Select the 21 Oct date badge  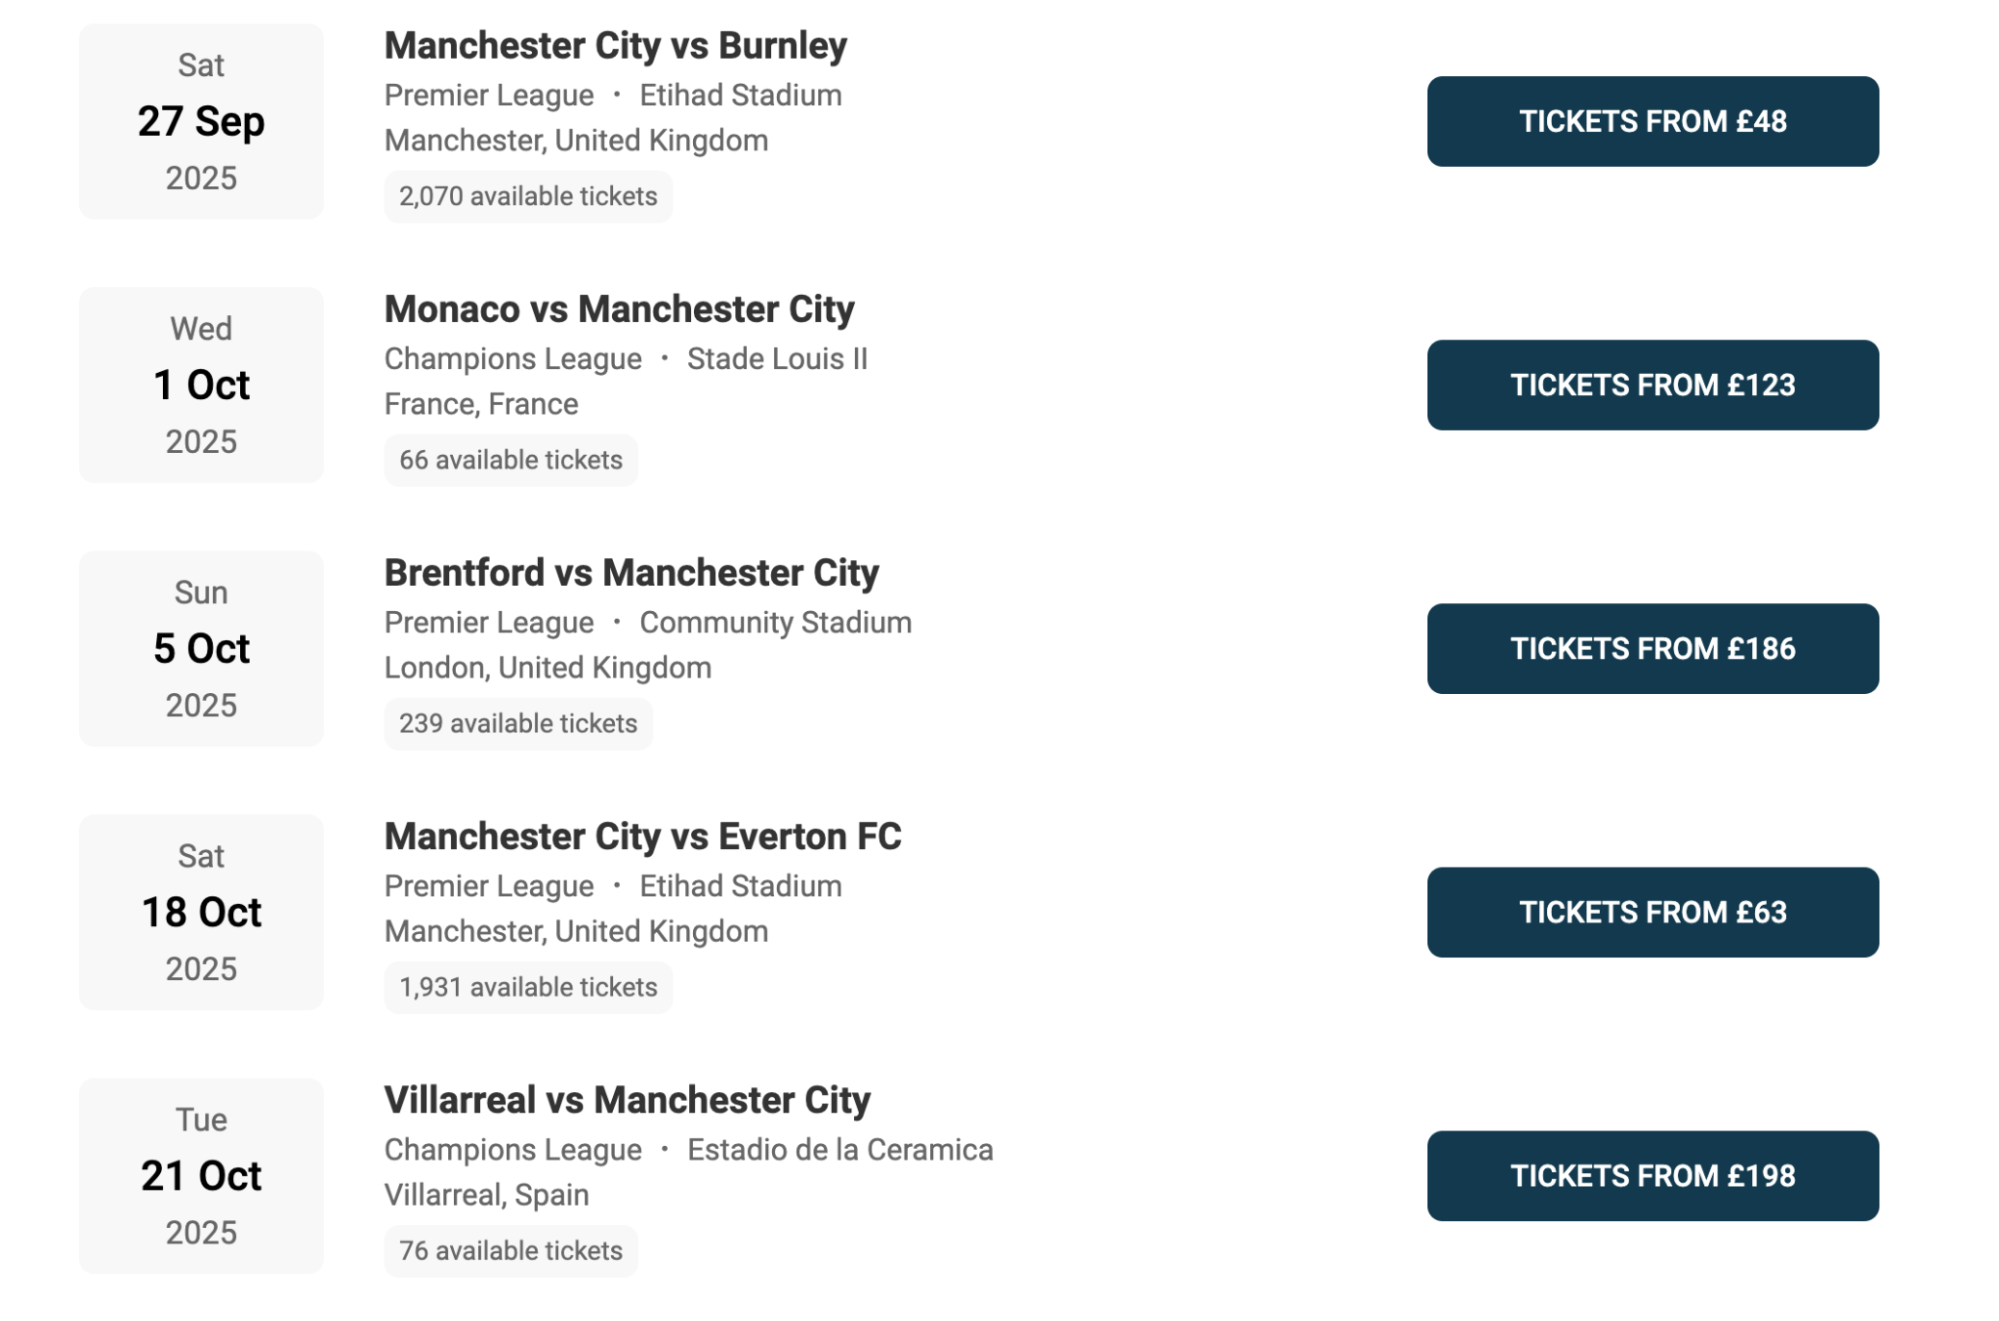pyautogui.click(x=200, y=1176)
